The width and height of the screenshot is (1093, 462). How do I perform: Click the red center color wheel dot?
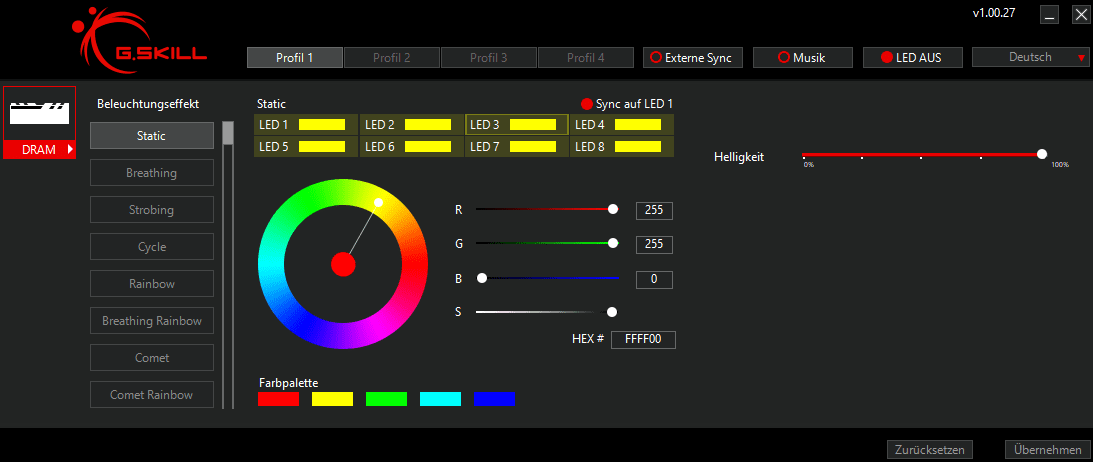click(x=343, y=264)
